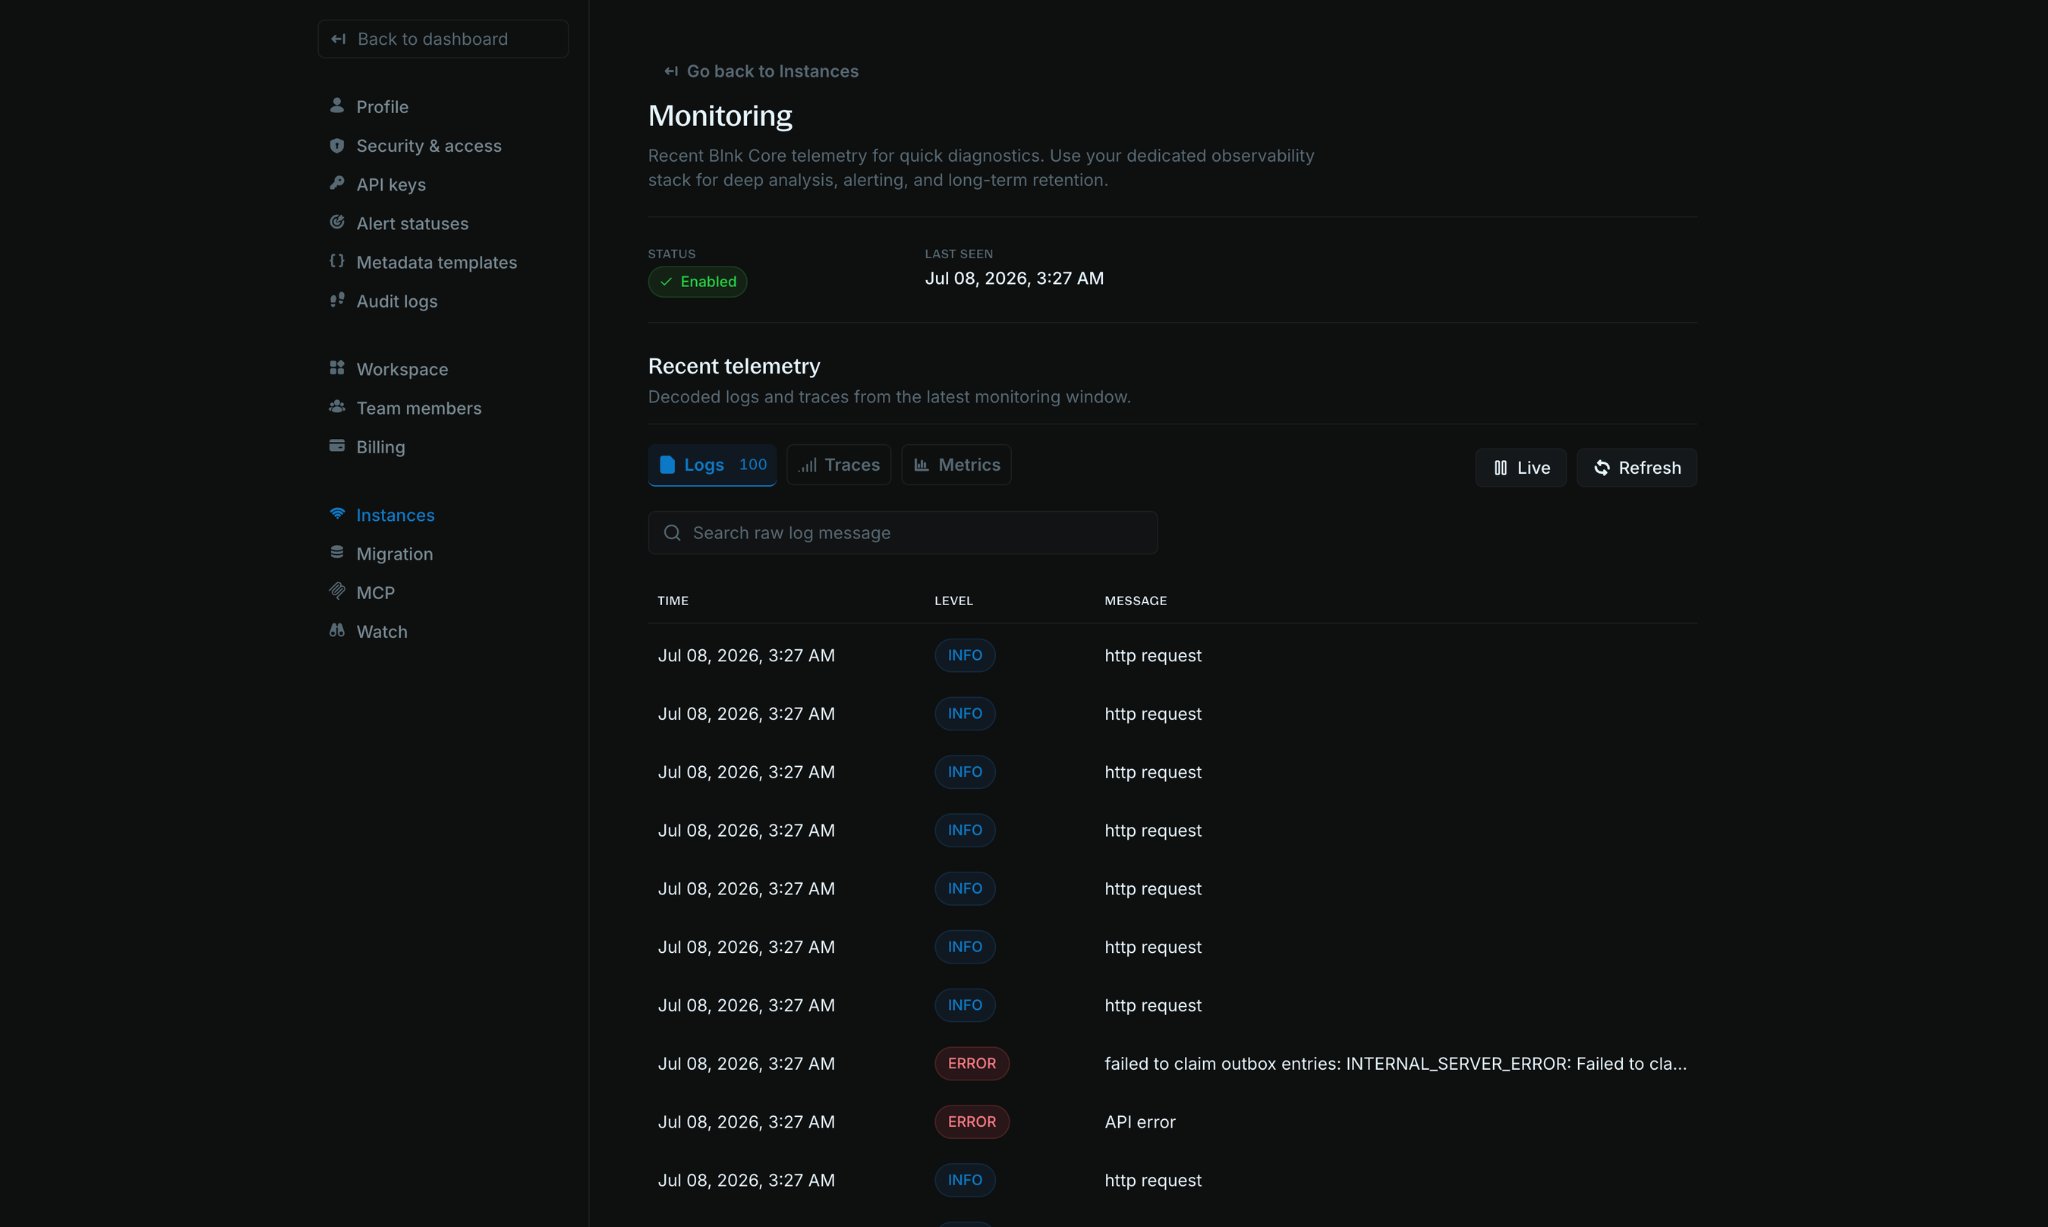Switch to the Traces tab
This screenshot has height=1227, width=2048.
pyautogui.click(x=839, y=465)
